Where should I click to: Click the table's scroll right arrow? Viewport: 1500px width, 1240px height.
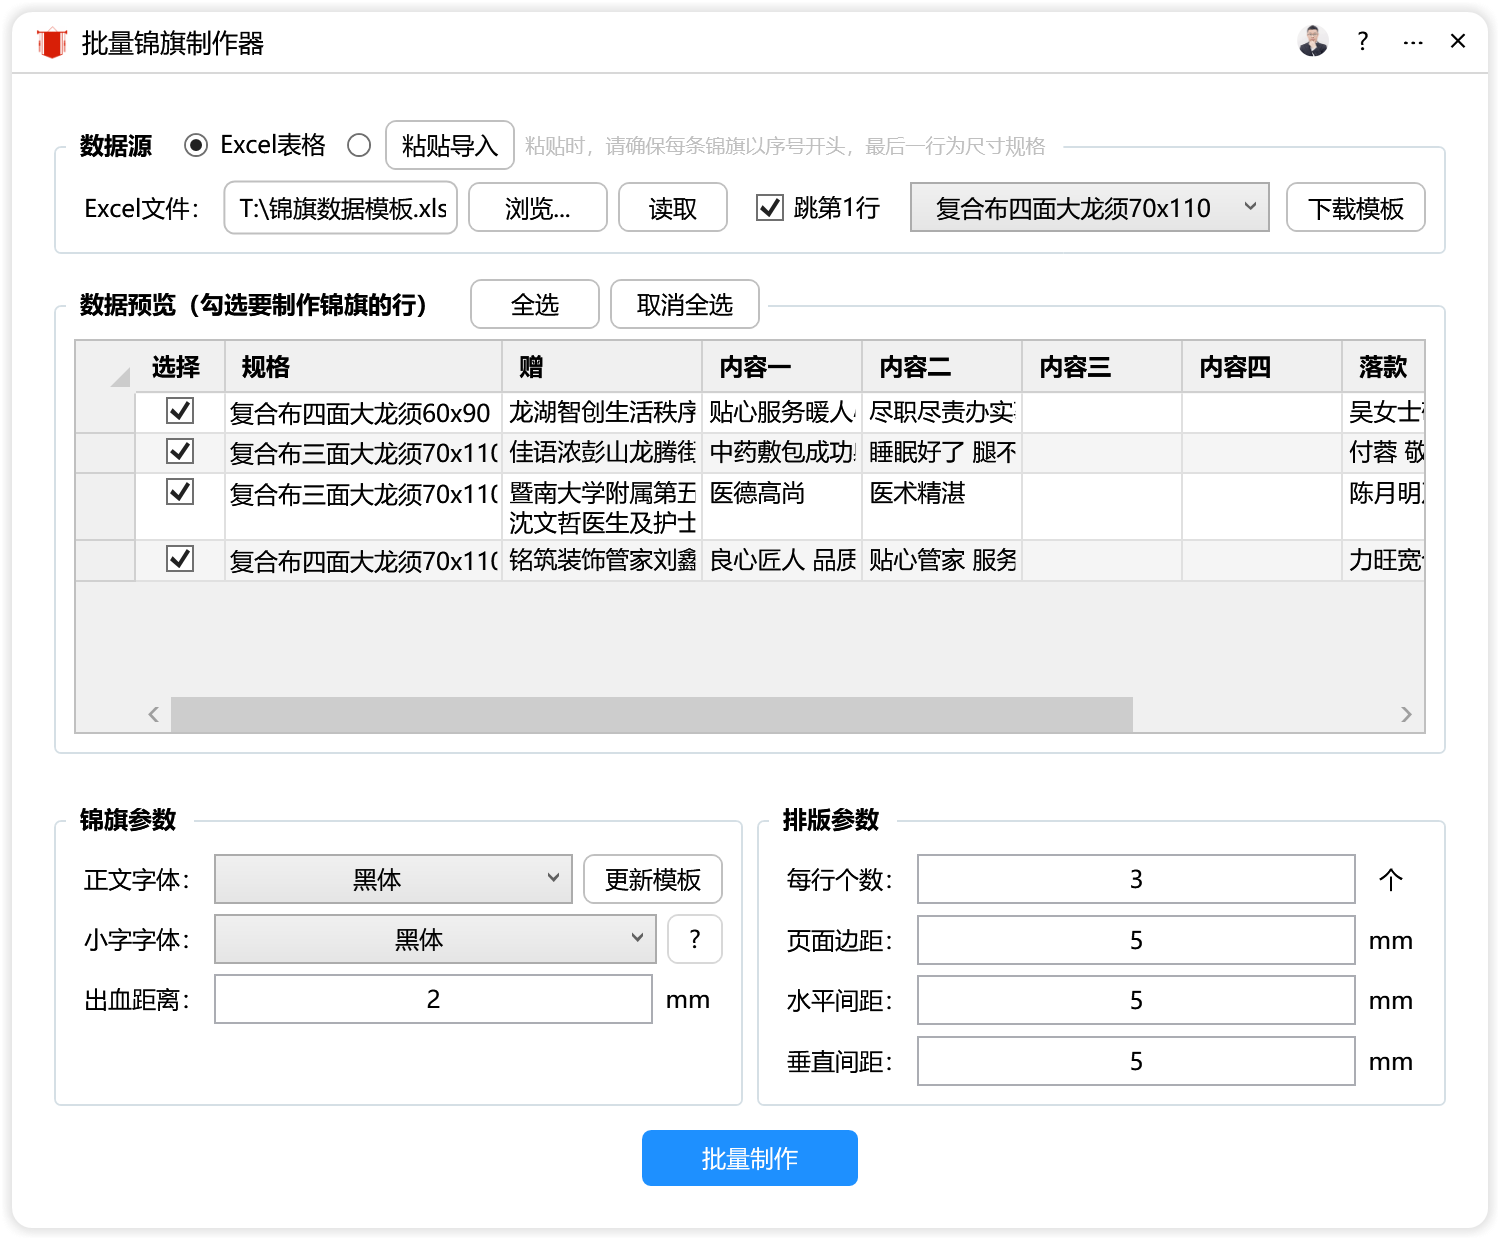click(x=1406, y=714)
